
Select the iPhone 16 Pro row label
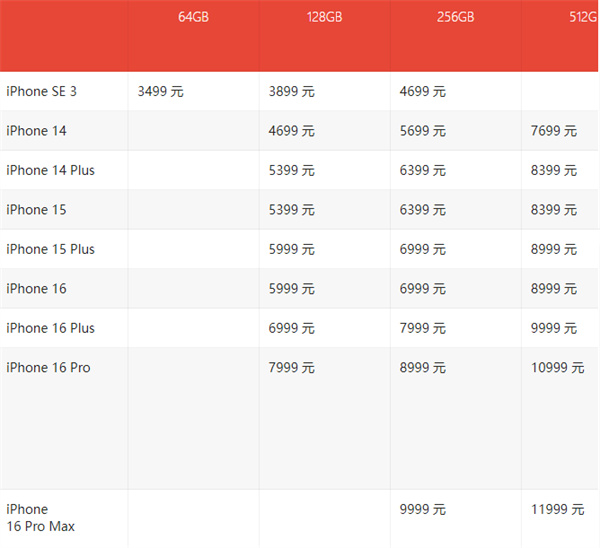pos(48,367)
